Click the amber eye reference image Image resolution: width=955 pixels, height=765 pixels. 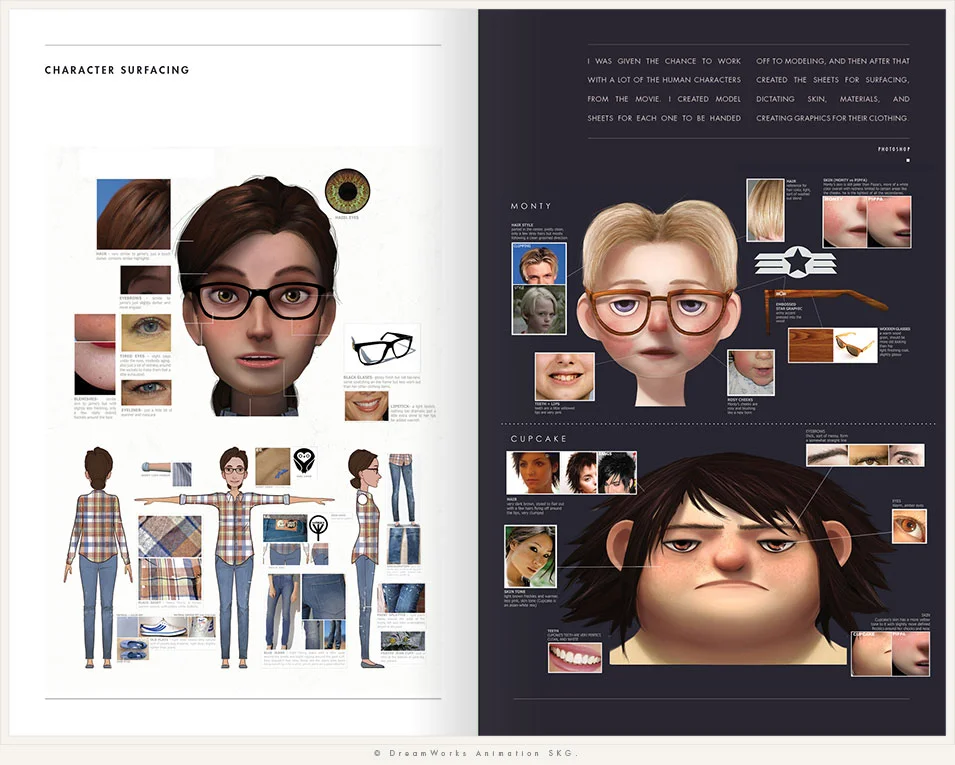(909, 527)
